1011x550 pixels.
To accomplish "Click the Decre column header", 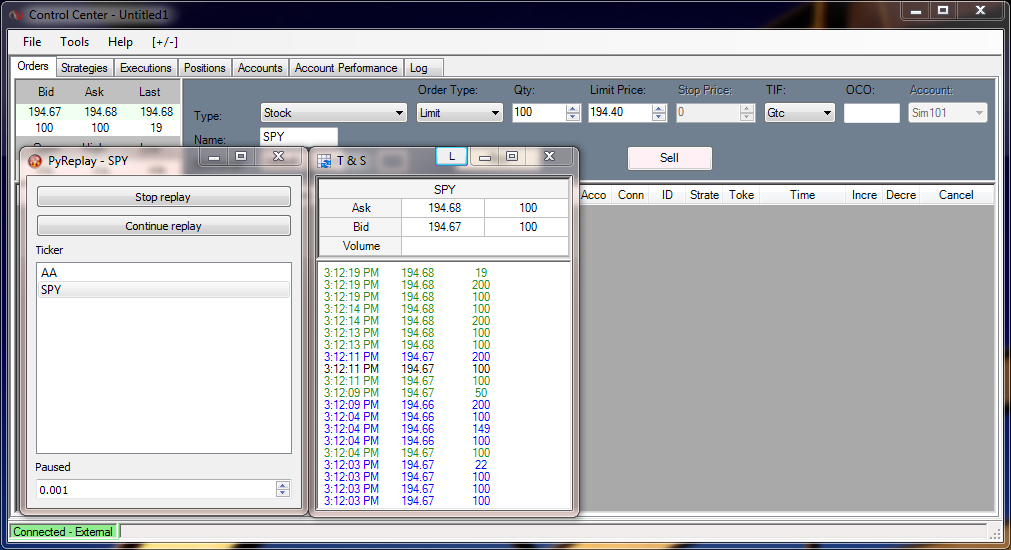I will (901, 195).
